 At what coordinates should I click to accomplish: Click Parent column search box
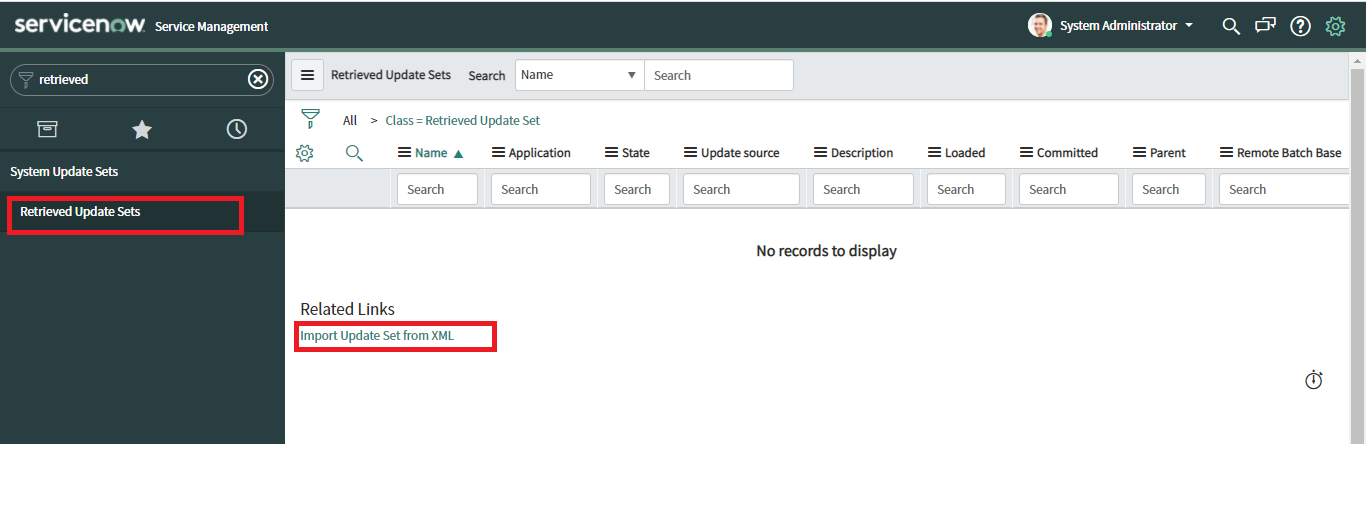click(x=1169, y=189)
